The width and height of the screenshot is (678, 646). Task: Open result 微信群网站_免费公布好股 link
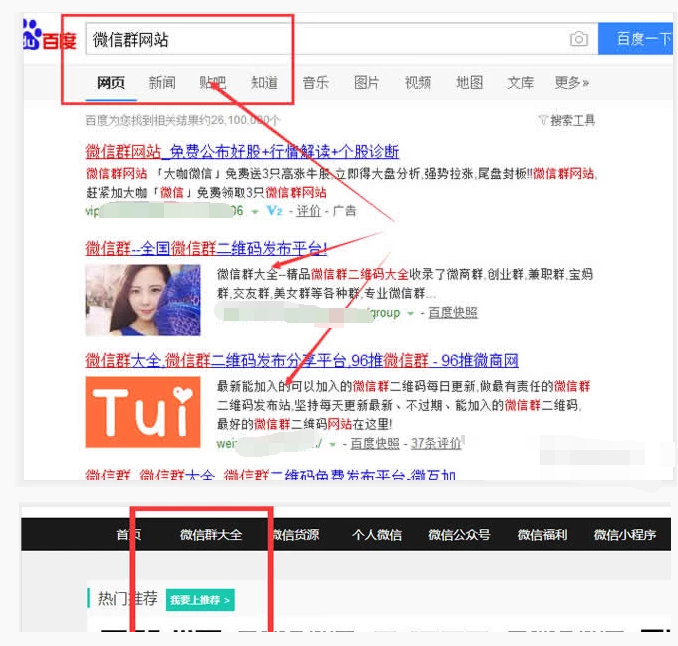242,151
